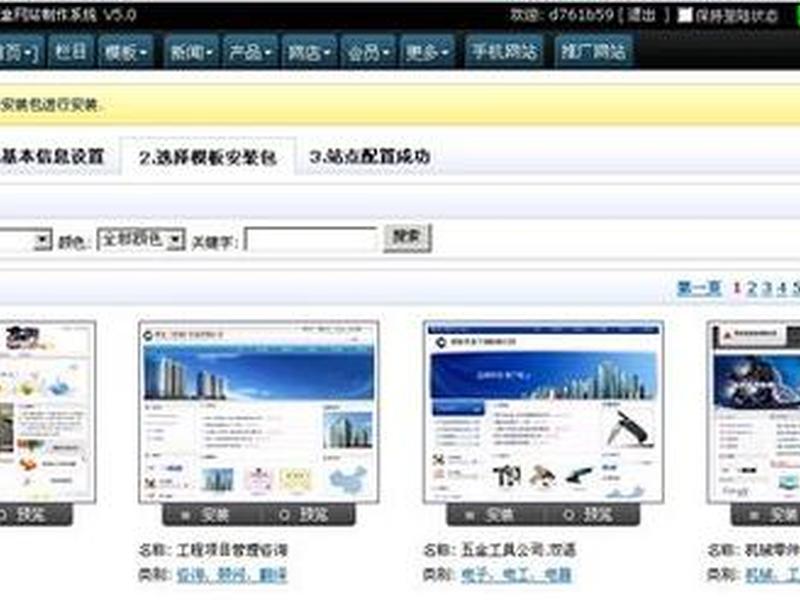Viewport: 800px width, 600px height.
Task: Open the 手机网站 menu item
Action: (504, 51)
